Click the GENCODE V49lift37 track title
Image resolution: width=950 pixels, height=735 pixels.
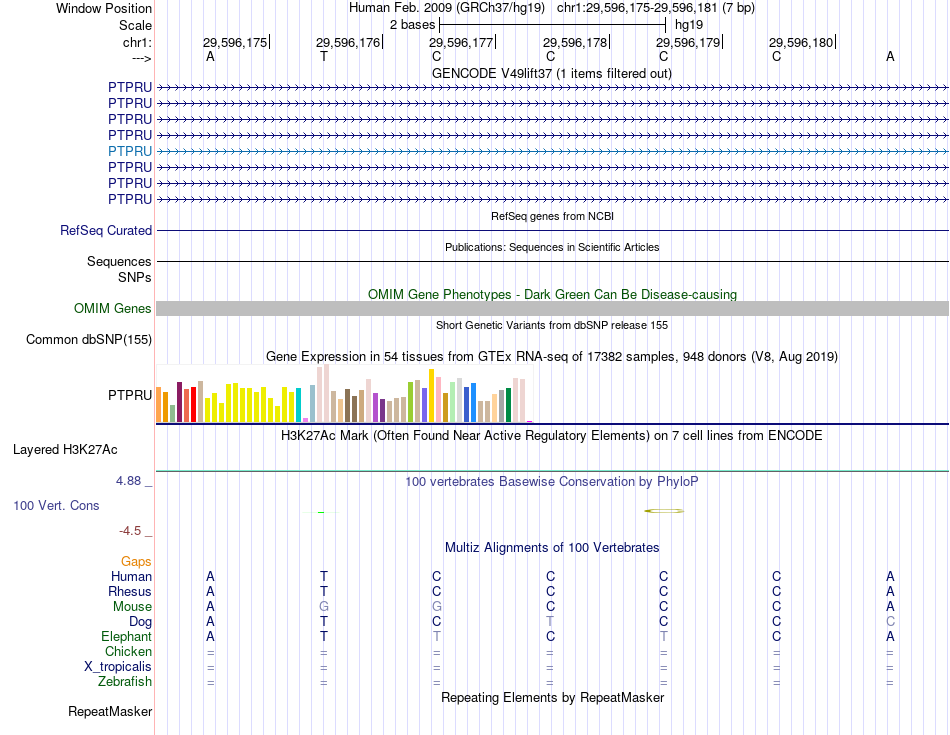click(x=552, y=73)
